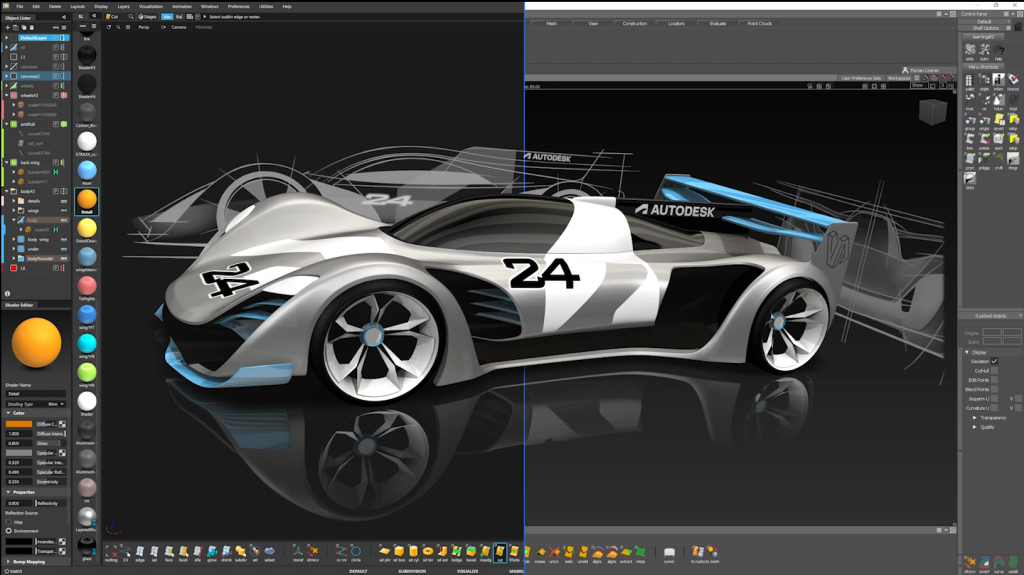Toggle the Isoparm U checkbox
This screenshot has height=575, width=1024.
click(x=994, y=399)
